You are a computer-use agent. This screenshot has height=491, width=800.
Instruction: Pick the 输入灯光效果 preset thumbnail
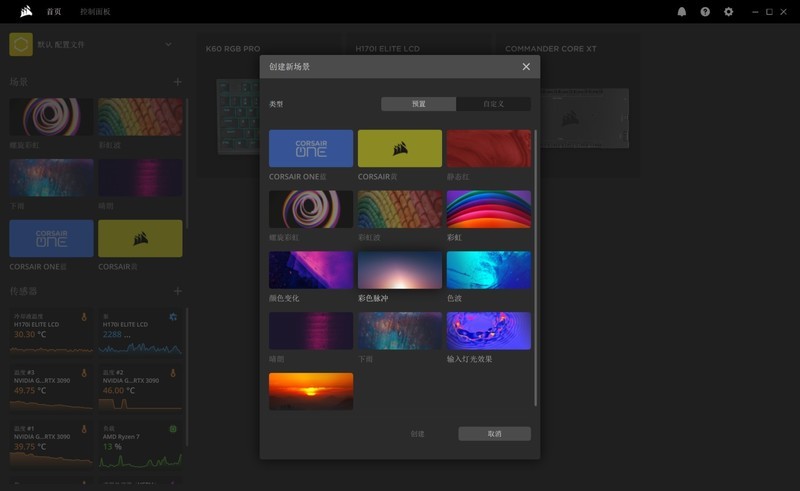point(488,331)
